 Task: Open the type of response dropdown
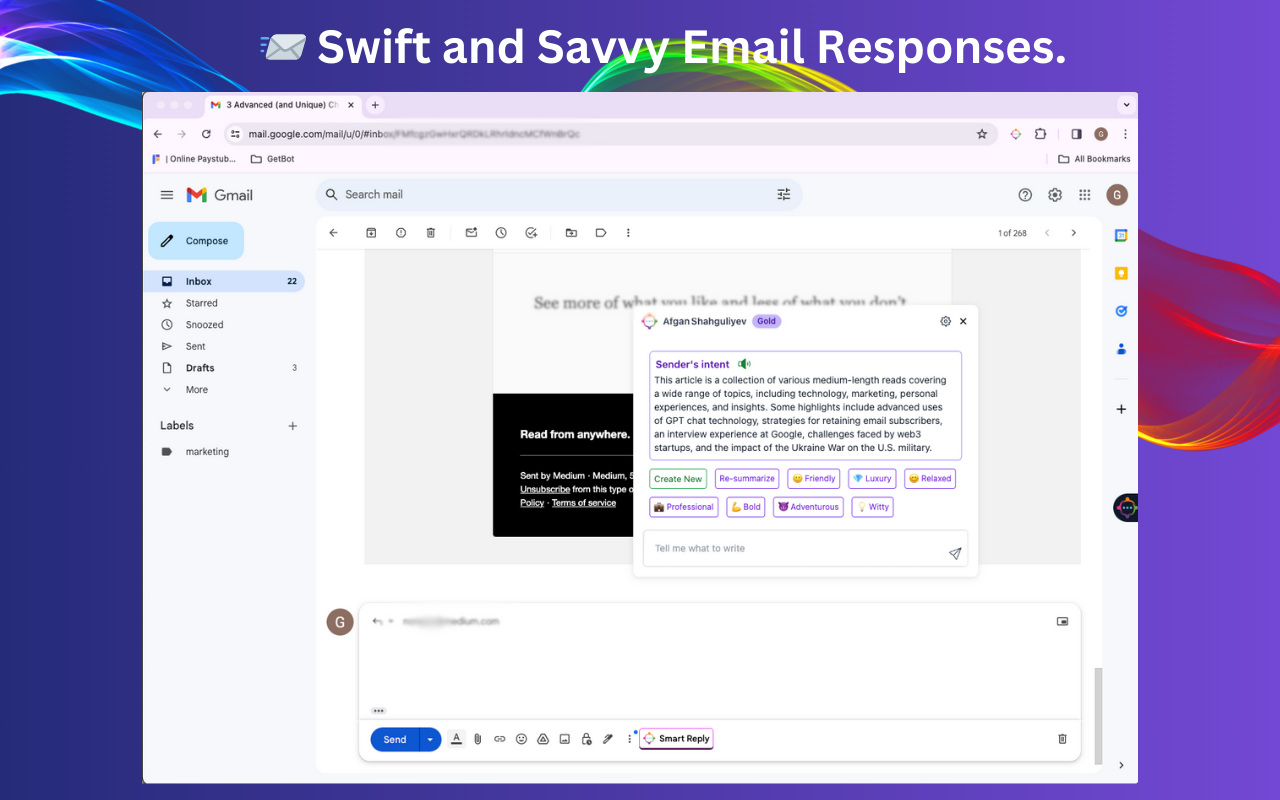pos(381,621)
